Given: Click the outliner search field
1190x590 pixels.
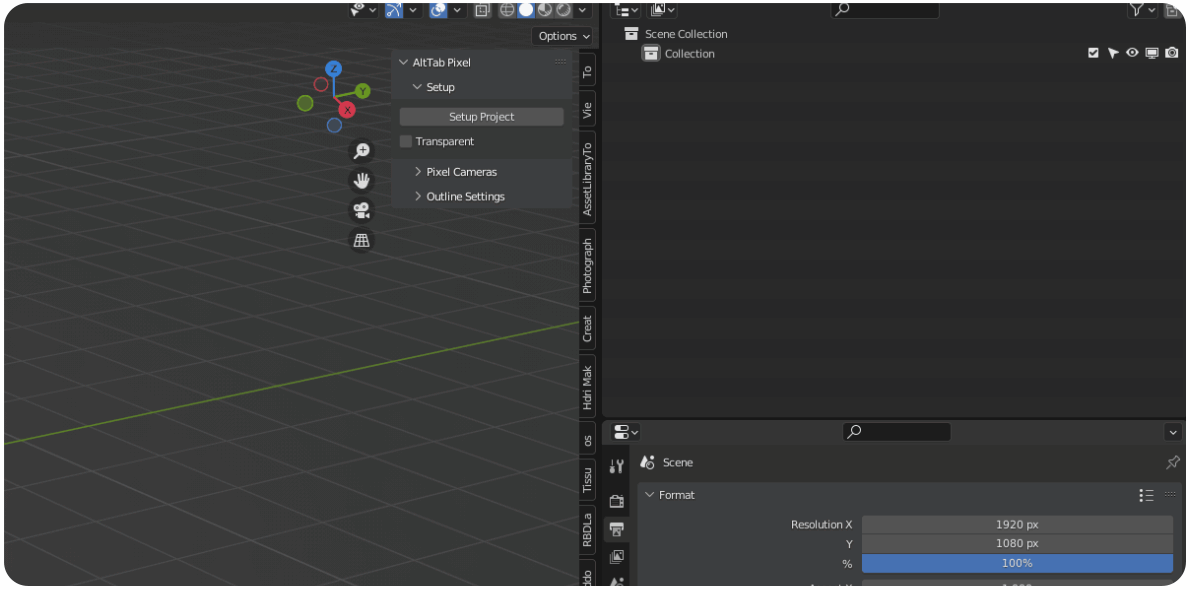Looking at the screenshot, I should click(x=885, y=9).
